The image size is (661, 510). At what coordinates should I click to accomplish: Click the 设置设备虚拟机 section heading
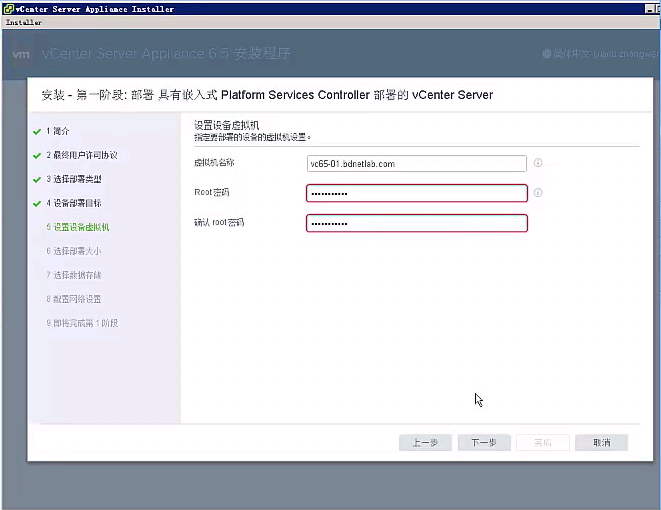[x=226, y=125]
